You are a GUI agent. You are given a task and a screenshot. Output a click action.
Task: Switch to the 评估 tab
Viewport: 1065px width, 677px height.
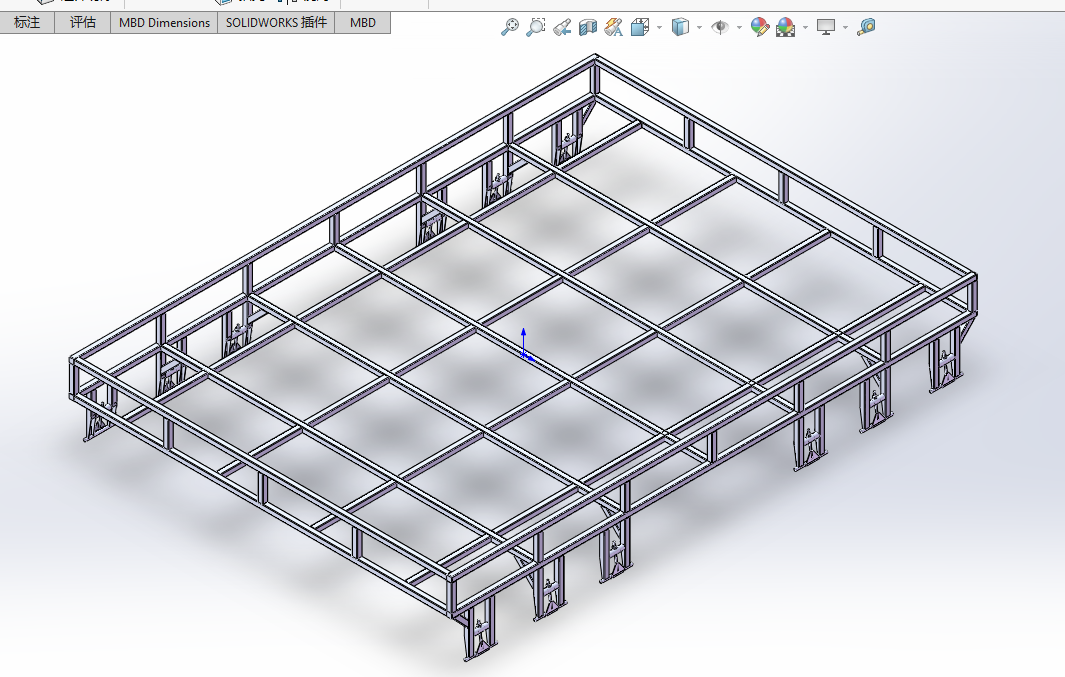83,22
